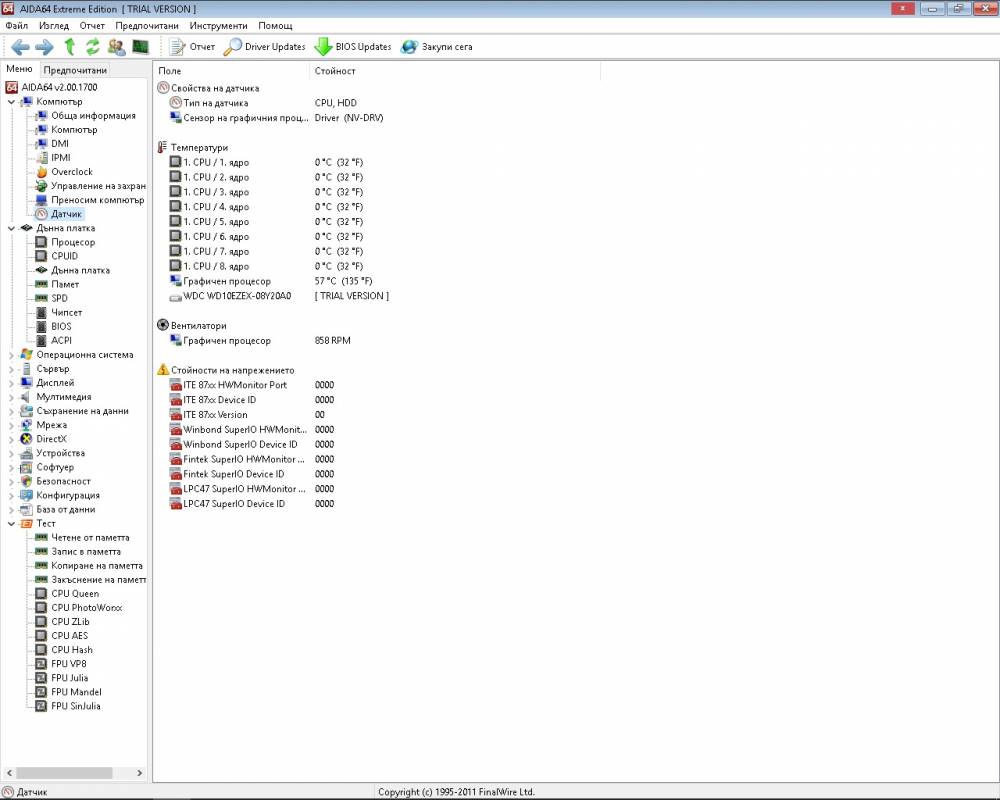Click the IPMI tree item icon

(41, 158)
